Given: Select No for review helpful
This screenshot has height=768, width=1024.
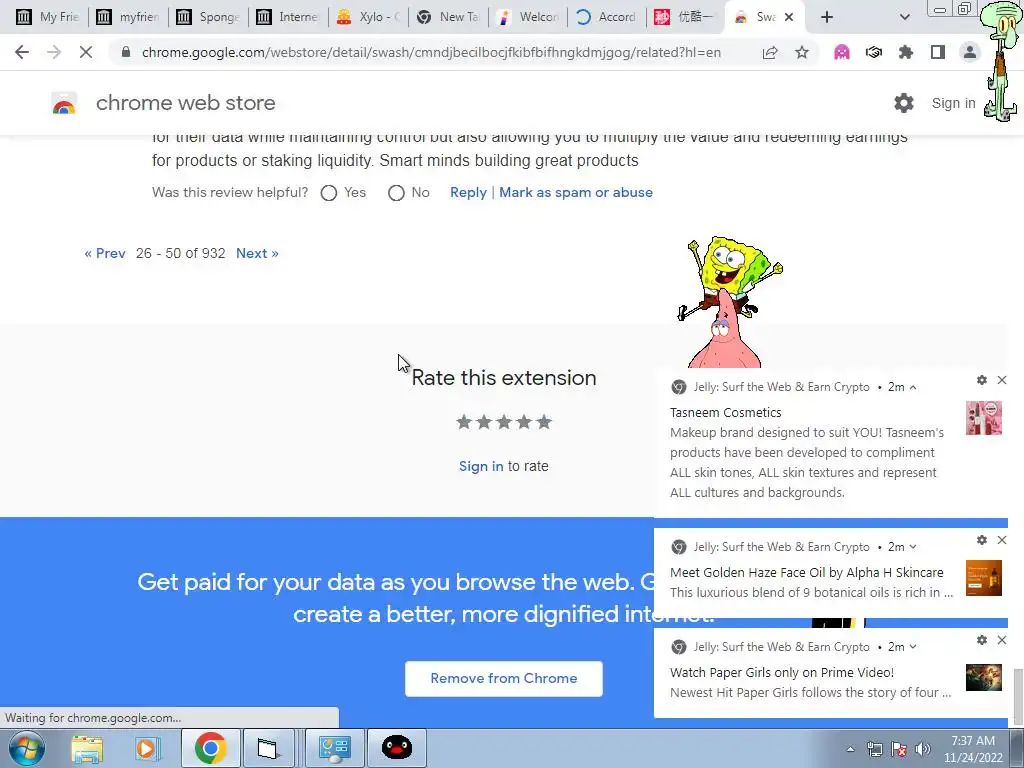Looking at the screenshot, I should [396, 193].
